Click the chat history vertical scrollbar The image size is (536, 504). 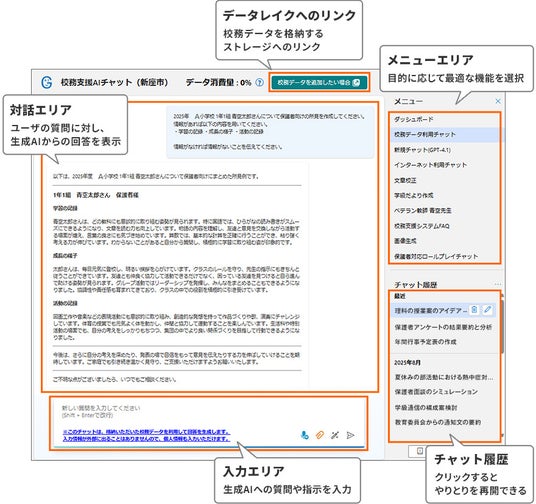502,326
